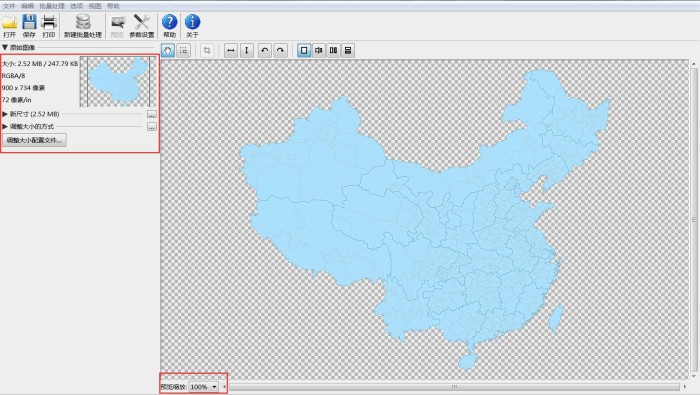This screenshot has height=395, width=700.
Task: Expand the 调整大小的方式 section
Action: (5, 127)
